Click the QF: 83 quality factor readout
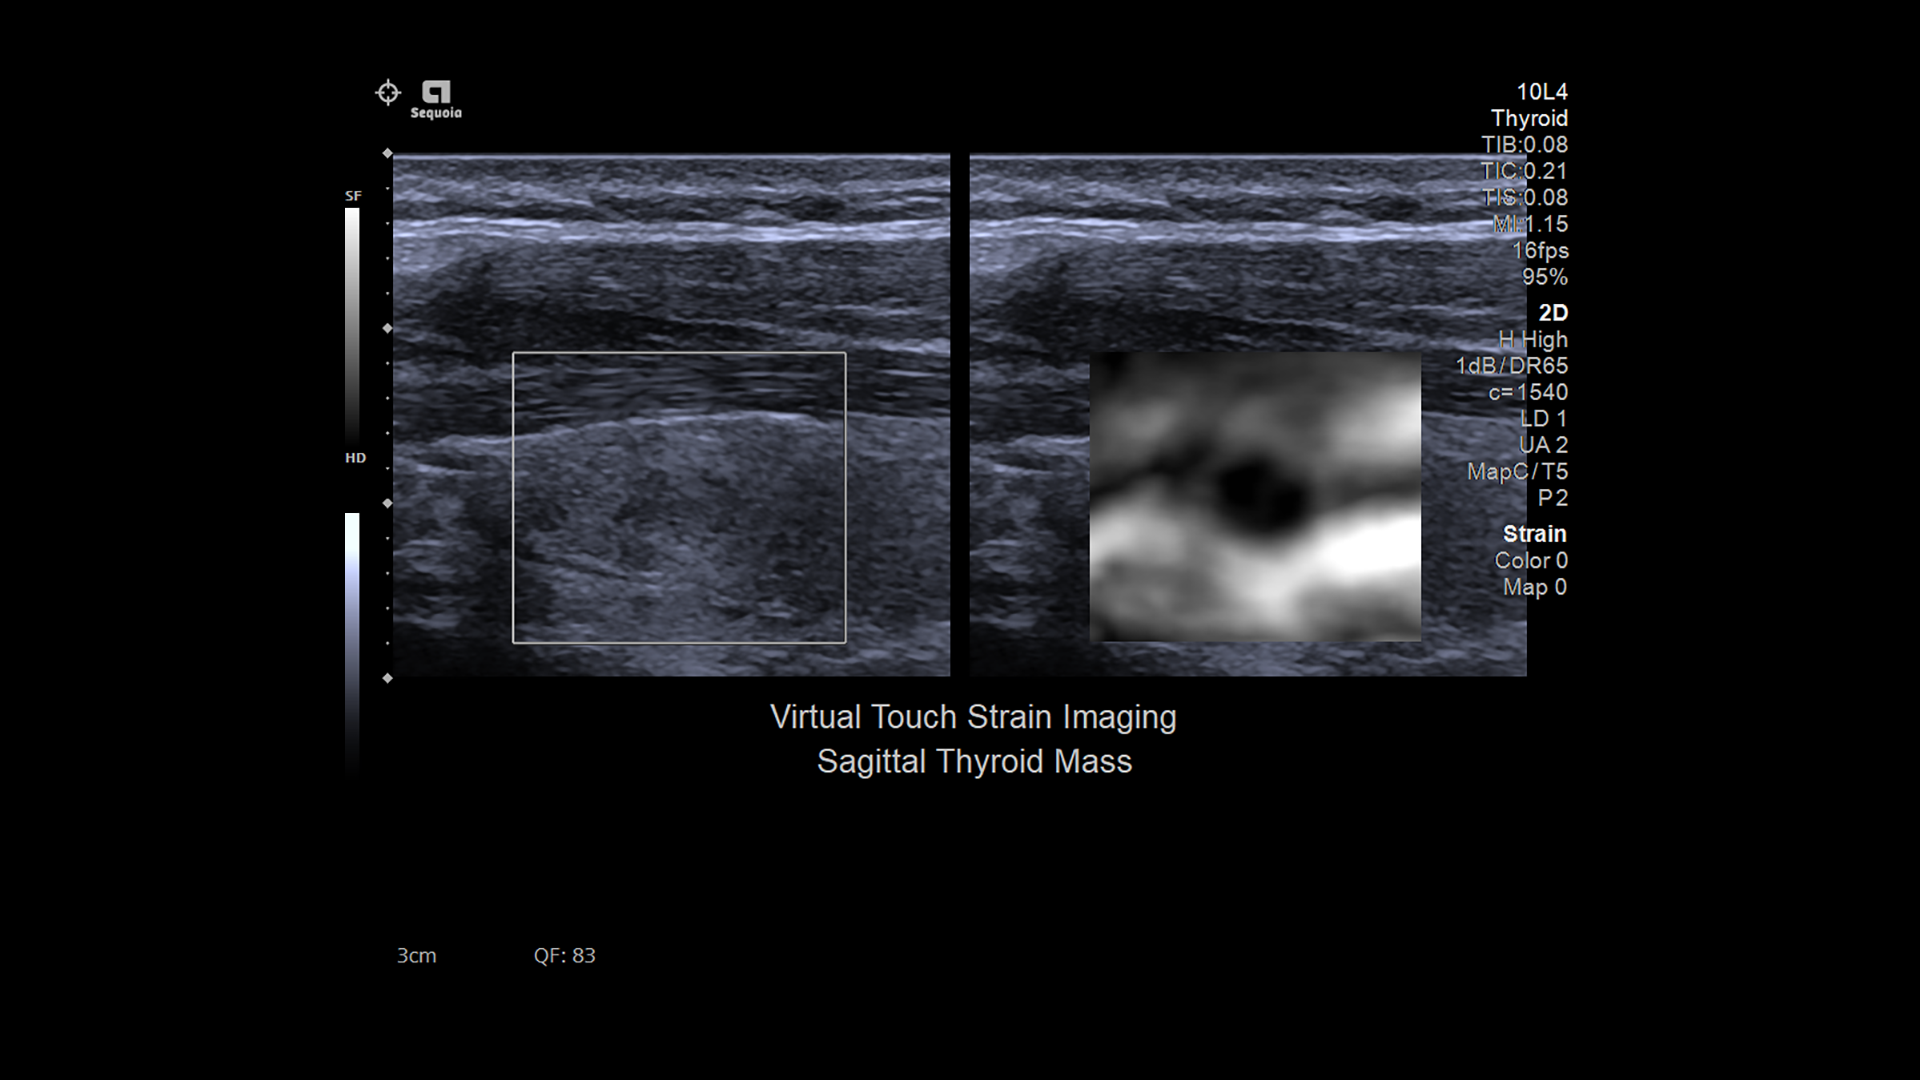This screenshot has height=1080, width=1920. [x=565, y=956]
